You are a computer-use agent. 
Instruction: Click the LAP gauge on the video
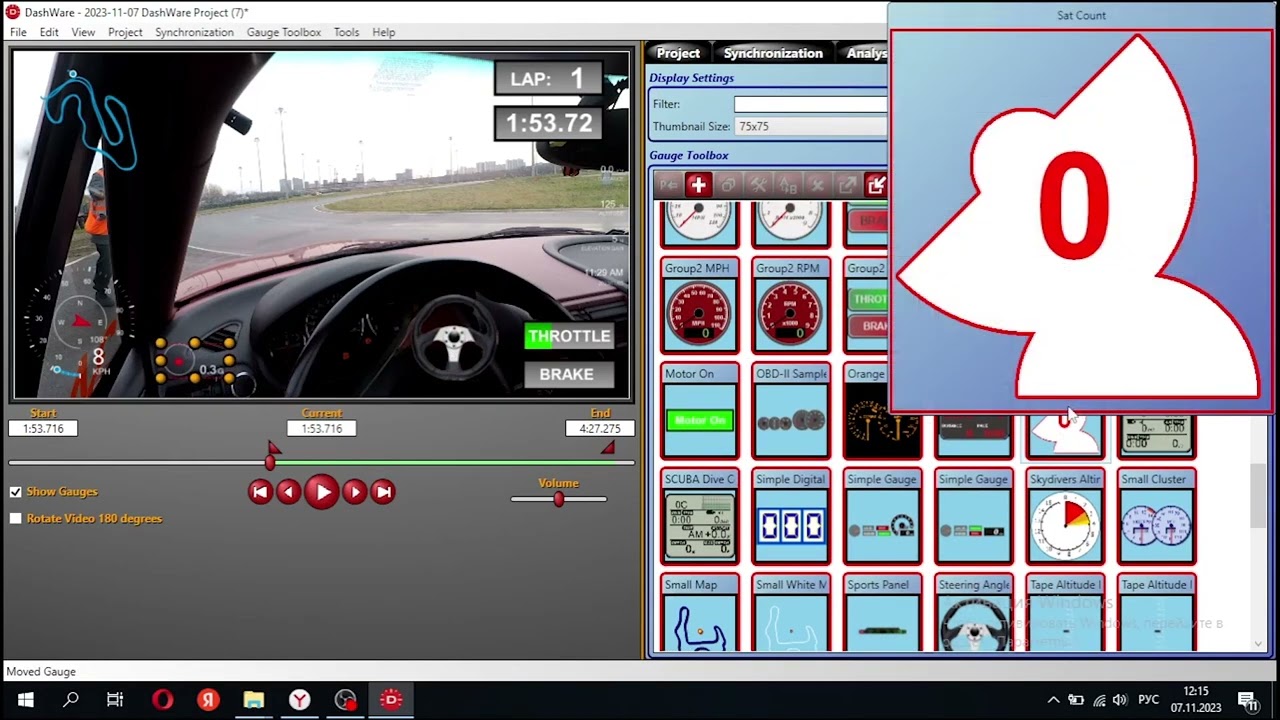pyautogui.click(x=548, y=79)
